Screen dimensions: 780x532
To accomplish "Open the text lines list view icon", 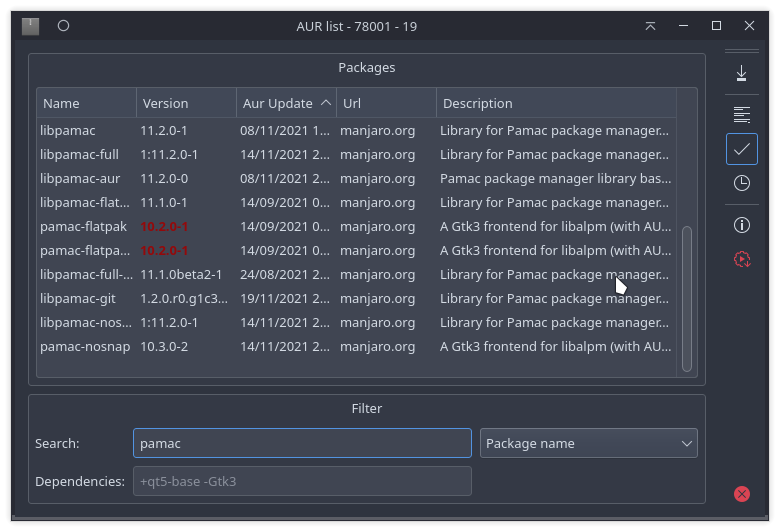I will click(741, 114).
